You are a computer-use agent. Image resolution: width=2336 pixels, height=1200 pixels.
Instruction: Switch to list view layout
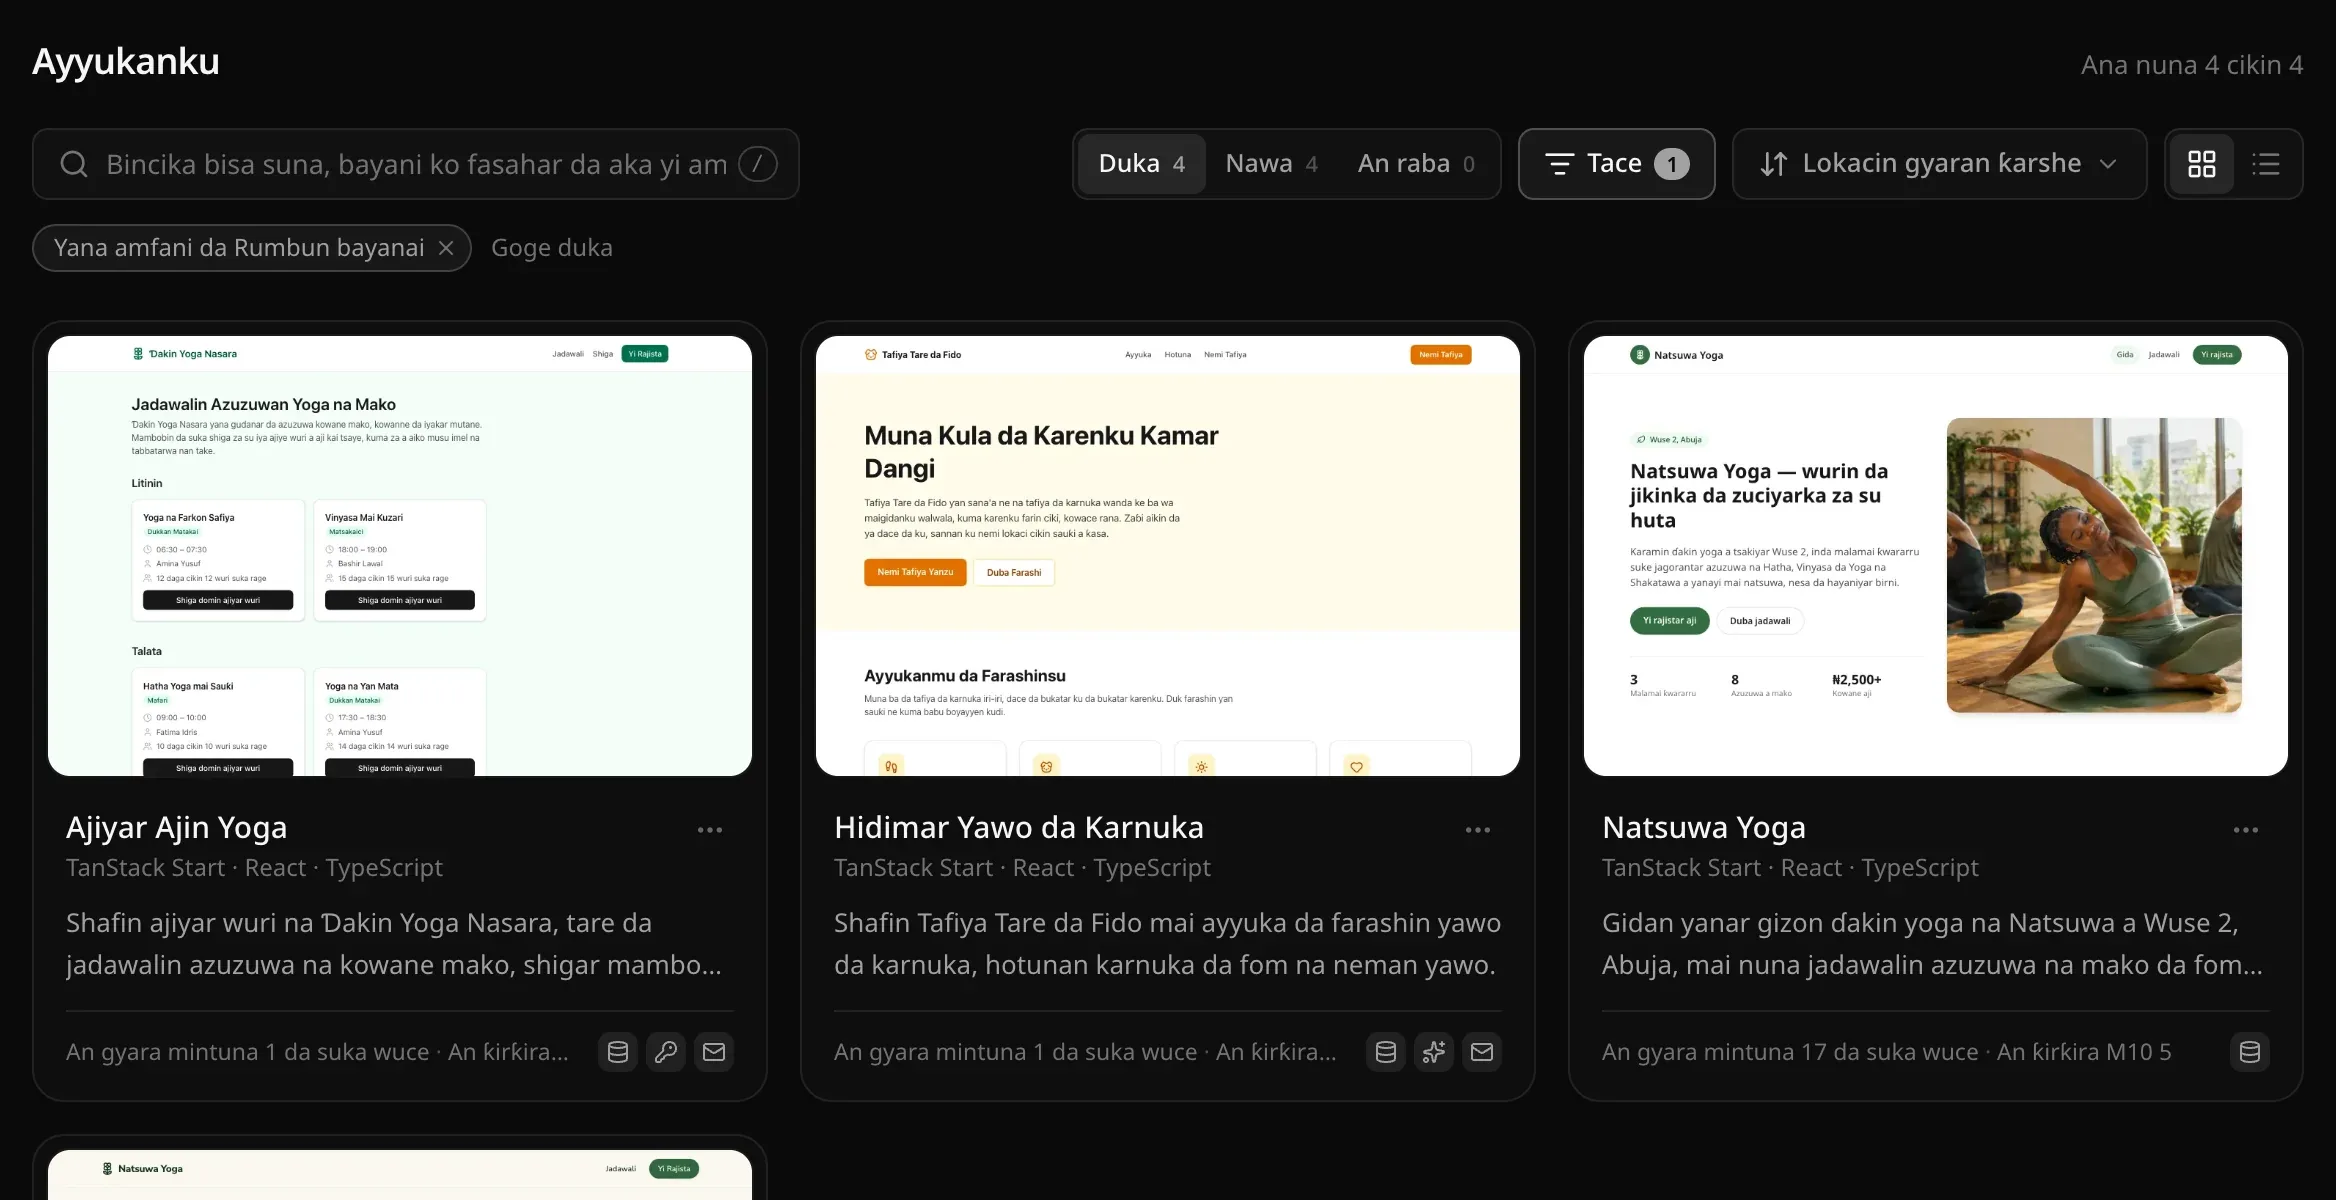click(x=2266, y=164)
